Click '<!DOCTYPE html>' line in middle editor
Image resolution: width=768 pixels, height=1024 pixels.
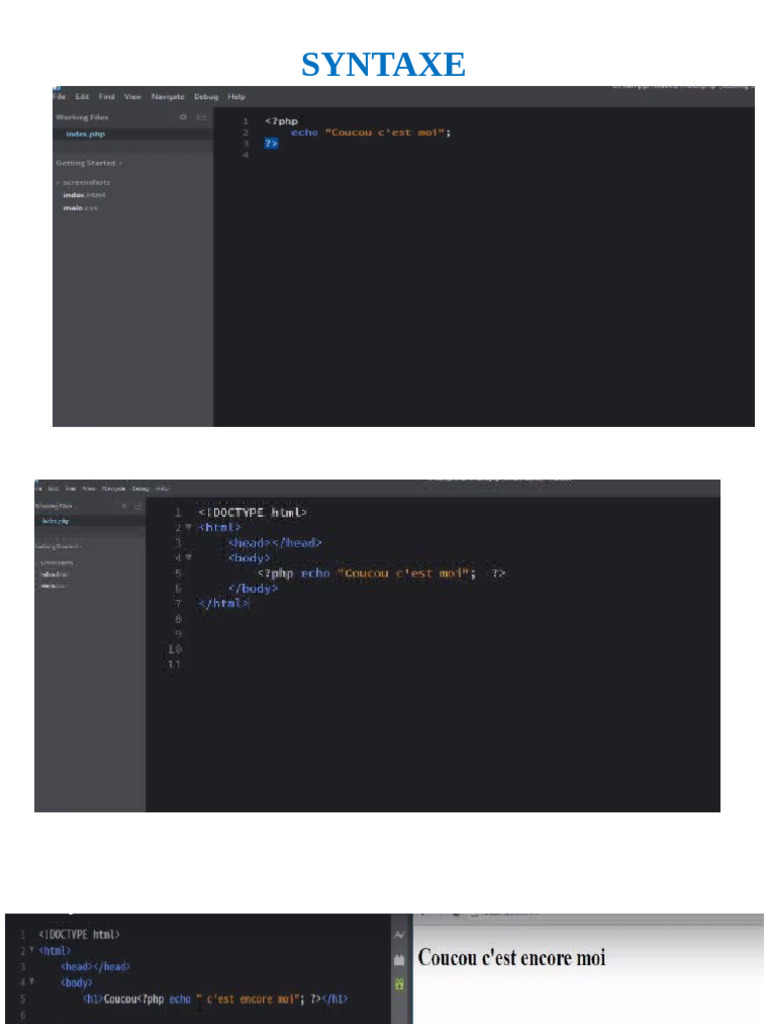pyautogui.click(x=252, y=513)
